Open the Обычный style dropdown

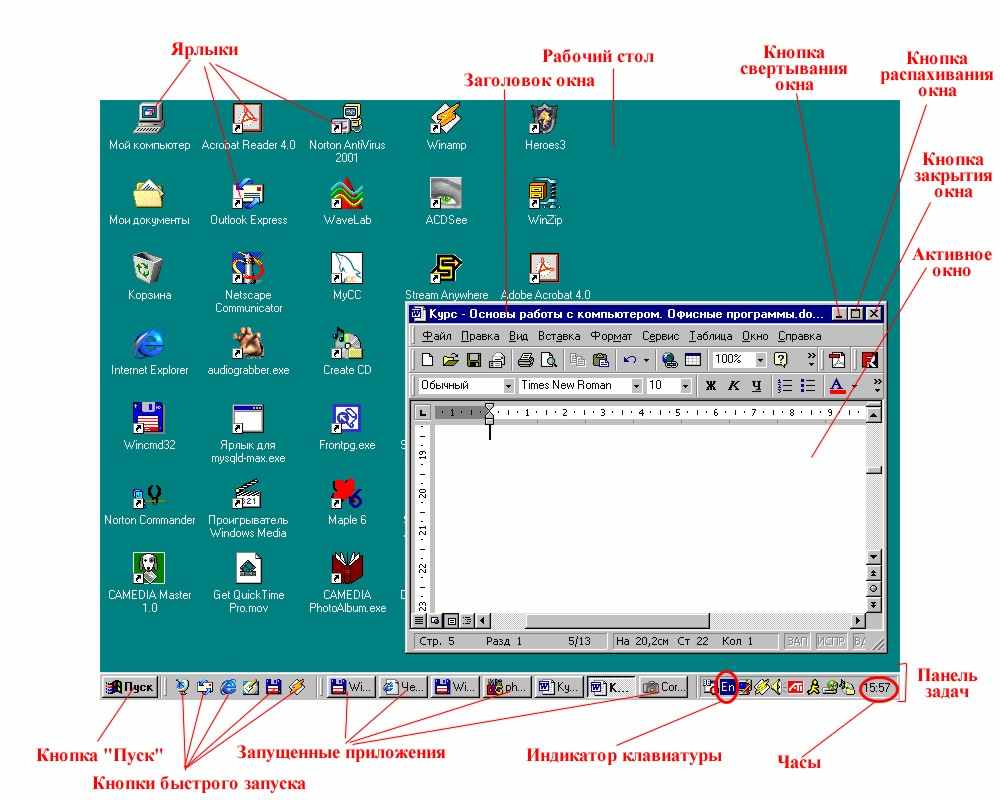click(x=508, y=385)
